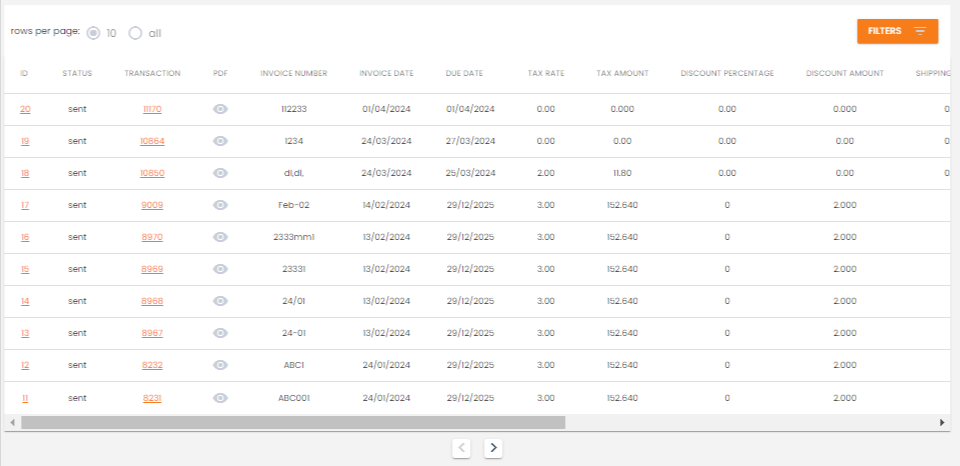
Task: Click invoice number 2333mm1
Action: [x=294, y=237]
